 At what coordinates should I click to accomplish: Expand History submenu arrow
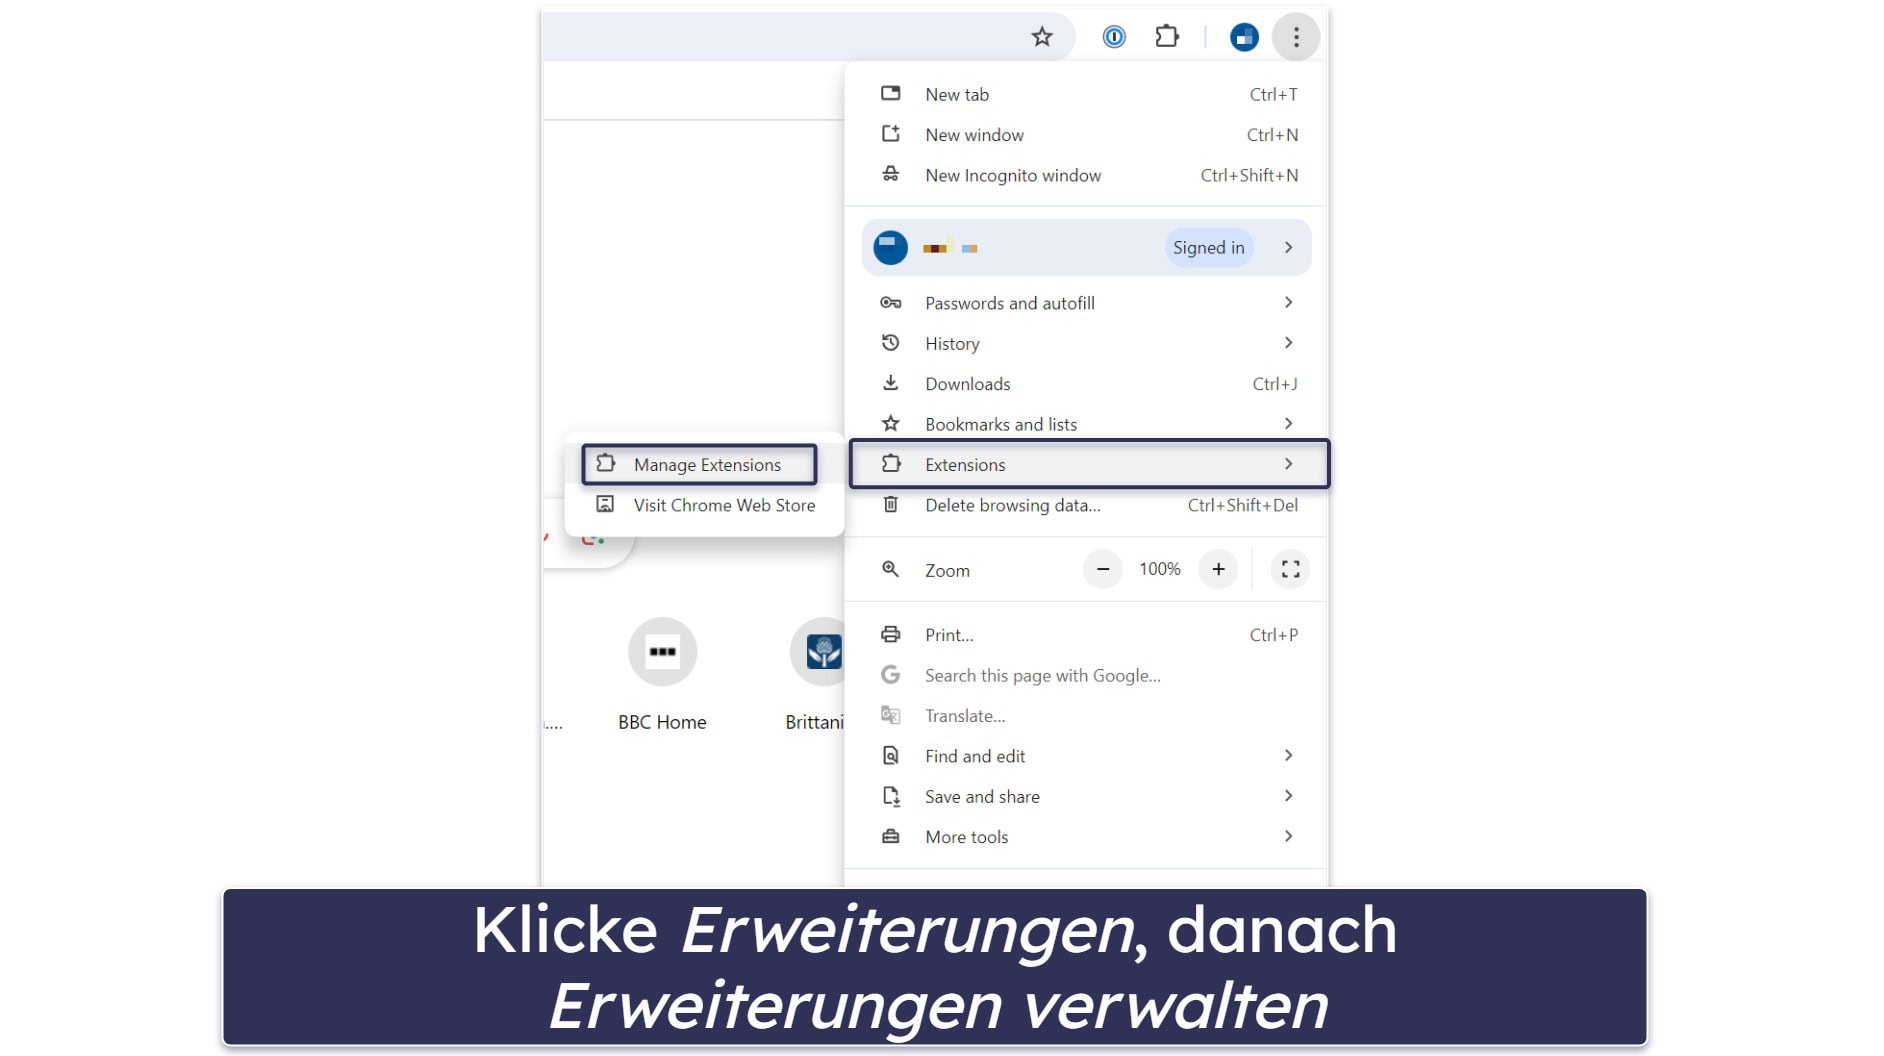click(x=1289, y=343)
